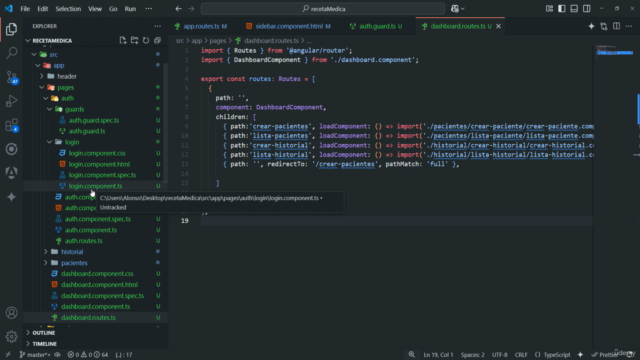Open the Accounts menu icon
This screenshot has height=360, width=640.
tap(11, 313)
